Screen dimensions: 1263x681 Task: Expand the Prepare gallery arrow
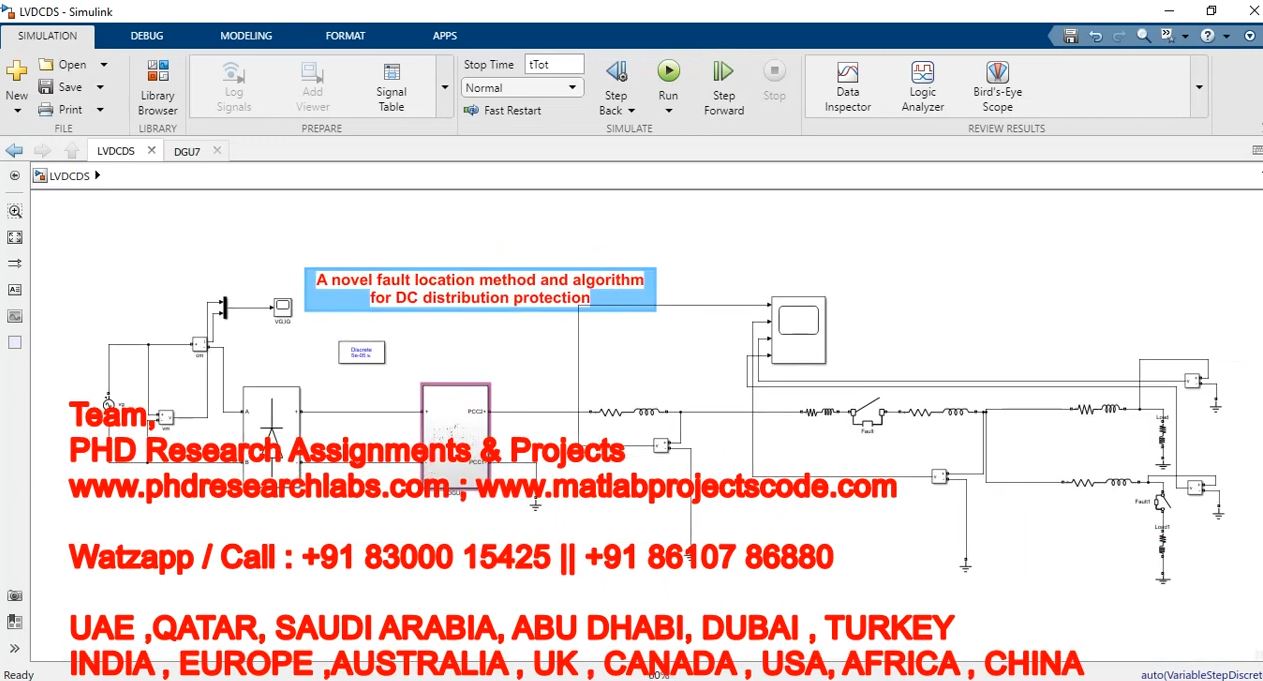pos(444,88)
